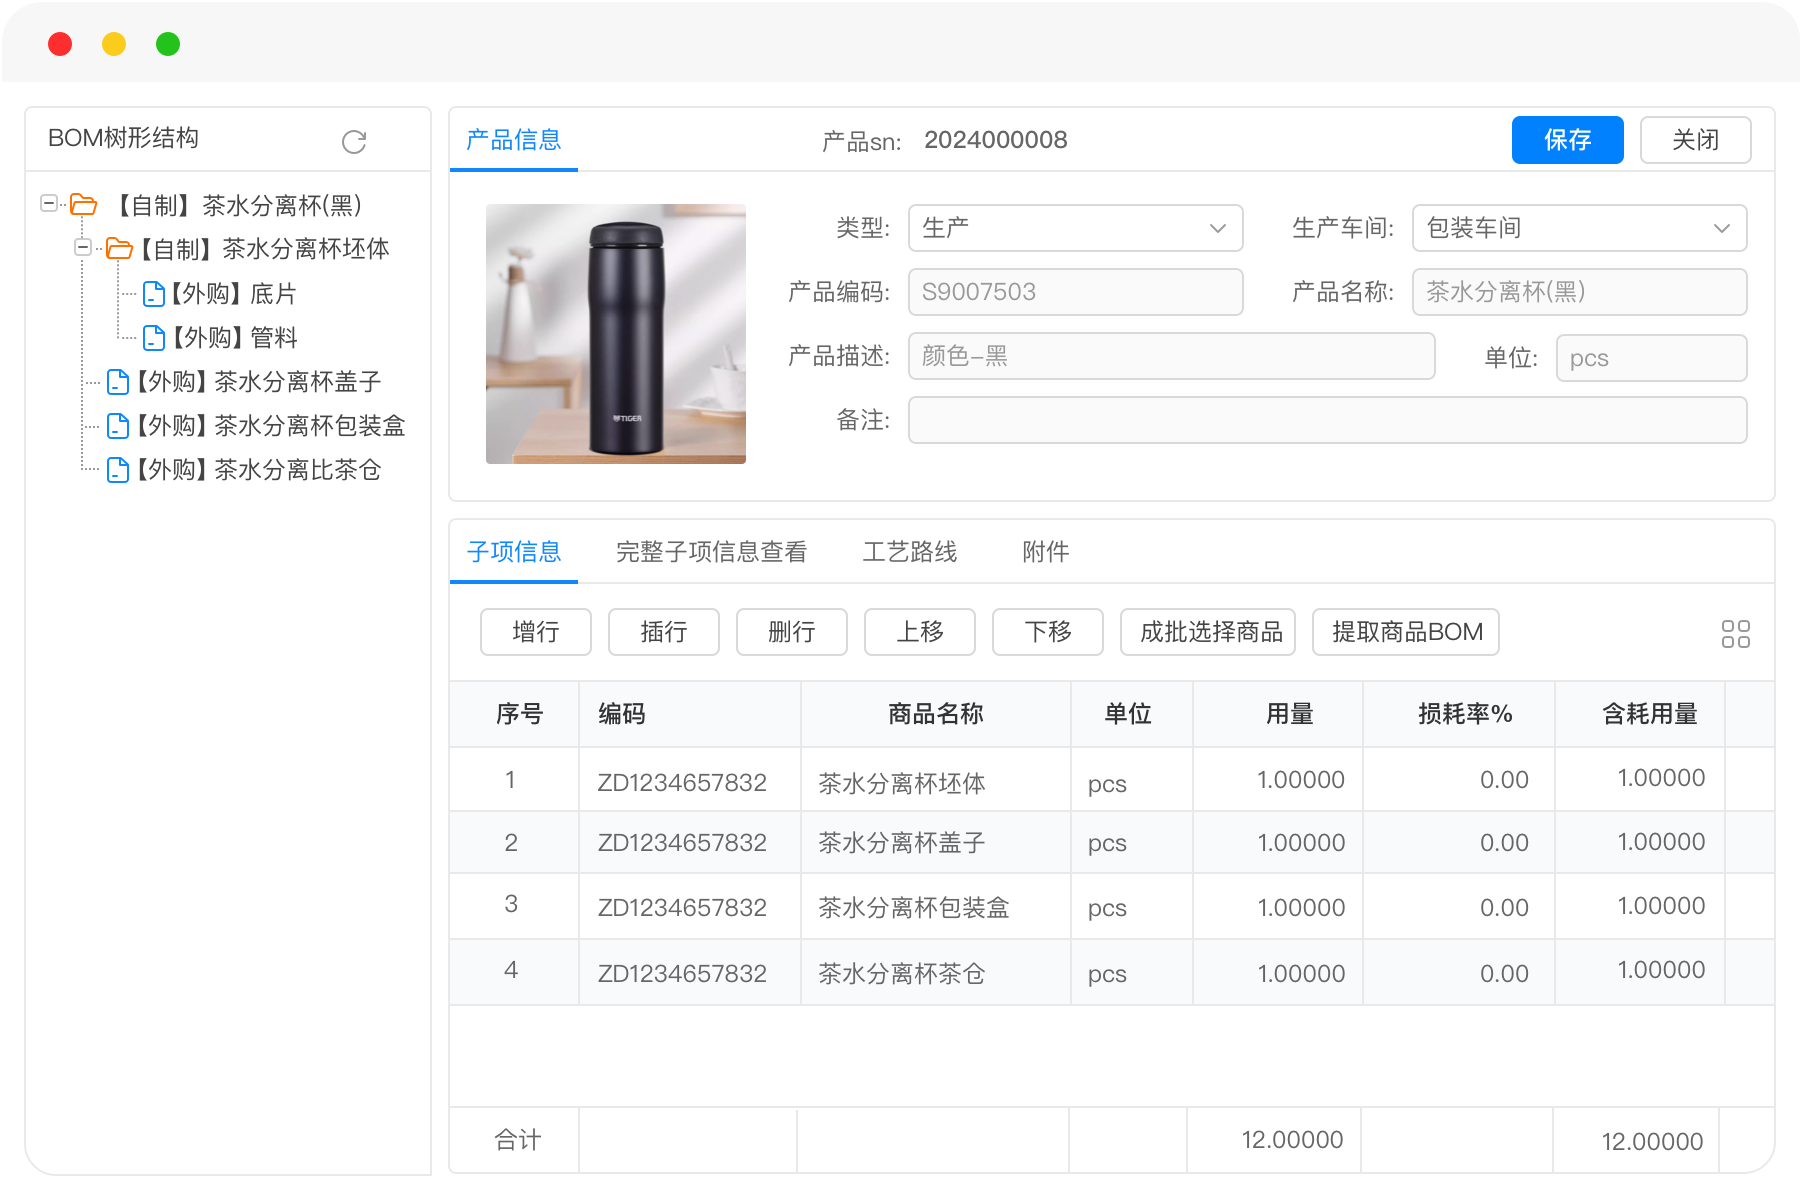
Task: Click the black tumbler product thumbnail
Action: pyautogui.click(x=616, y=334)
